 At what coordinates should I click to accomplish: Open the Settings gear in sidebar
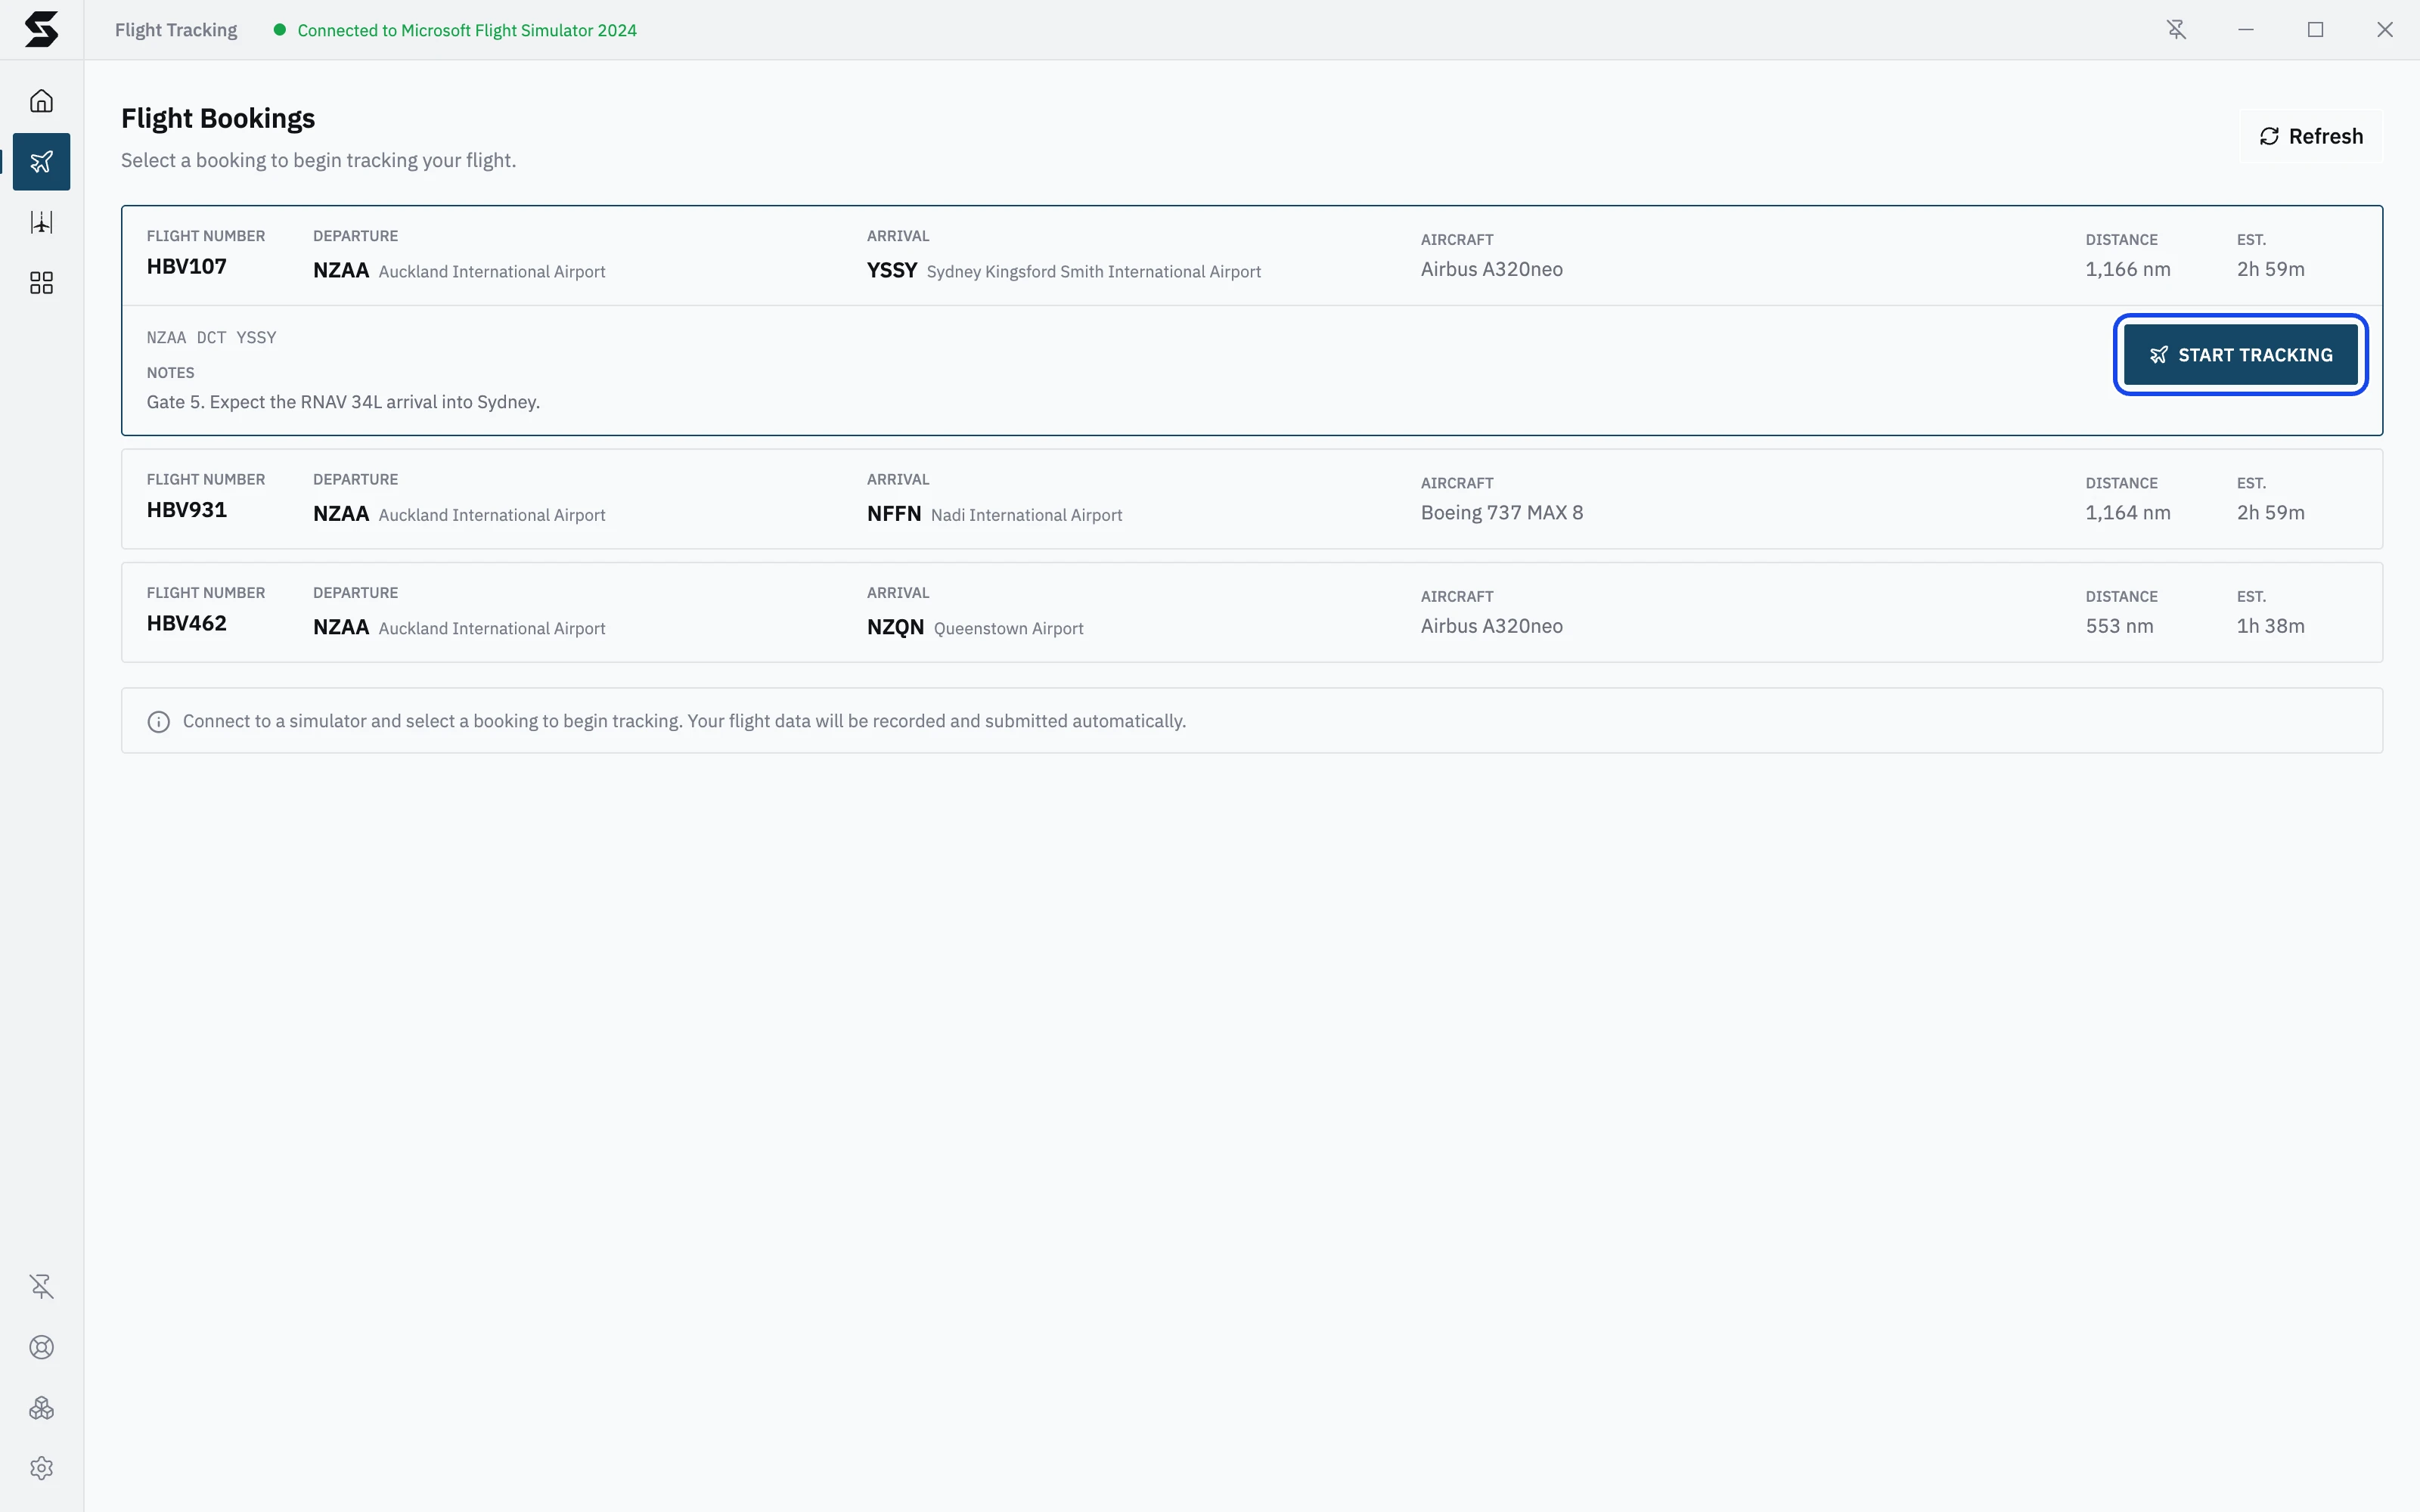41,1468
